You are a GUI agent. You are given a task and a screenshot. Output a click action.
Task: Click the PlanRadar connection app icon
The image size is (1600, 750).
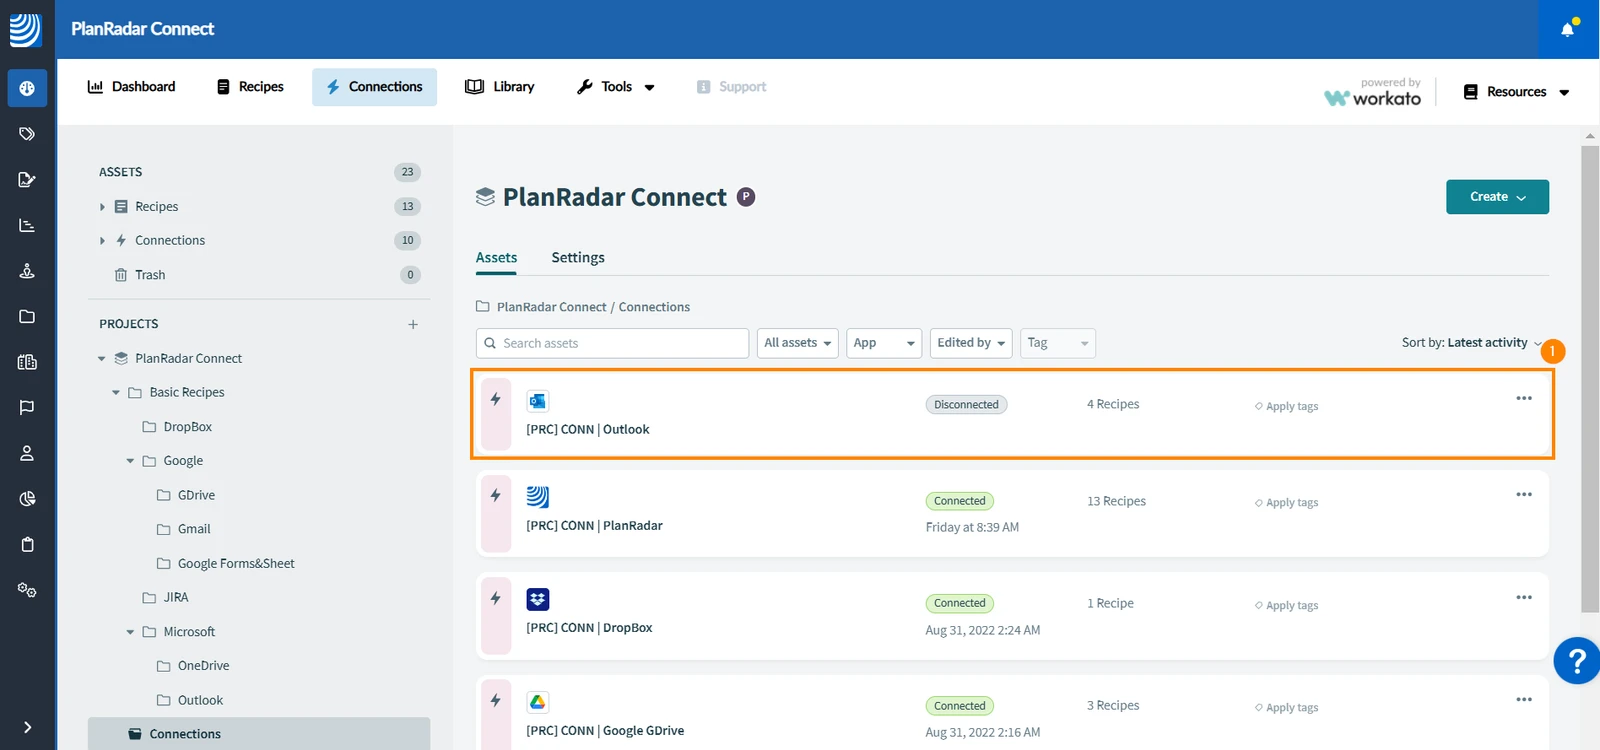coord(538,497)
